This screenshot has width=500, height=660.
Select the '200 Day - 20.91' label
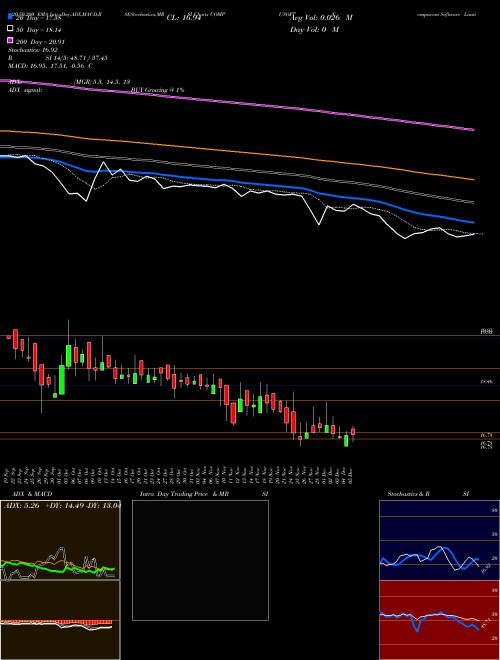(x=40, y=42)
